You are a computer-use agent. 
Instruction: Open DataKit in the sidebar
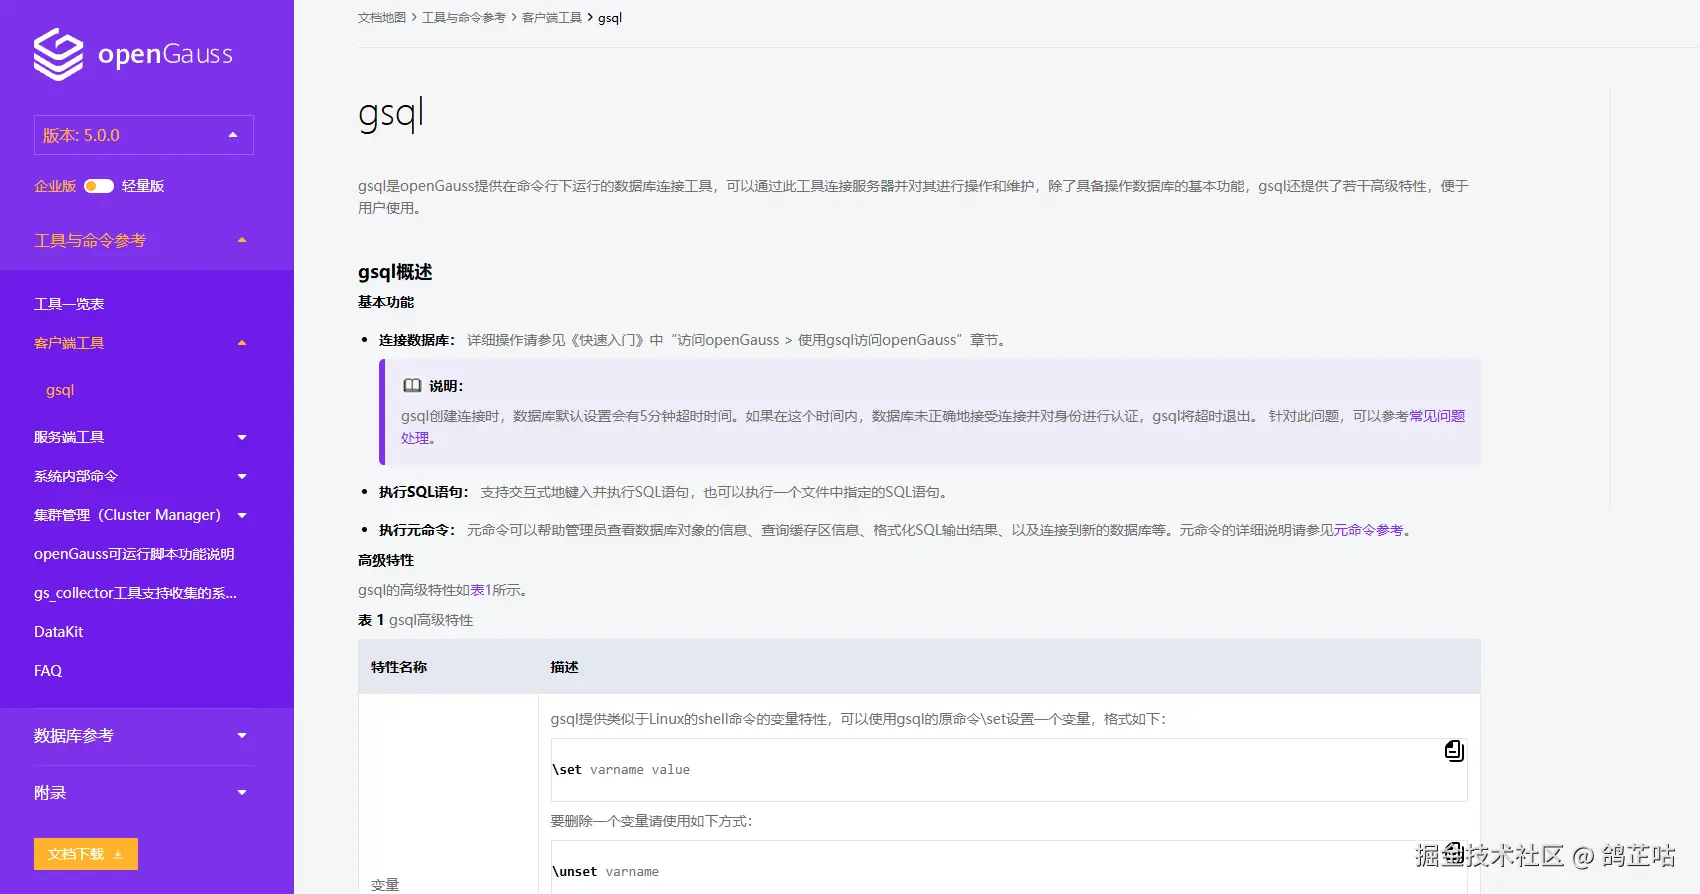pos(58,632)
